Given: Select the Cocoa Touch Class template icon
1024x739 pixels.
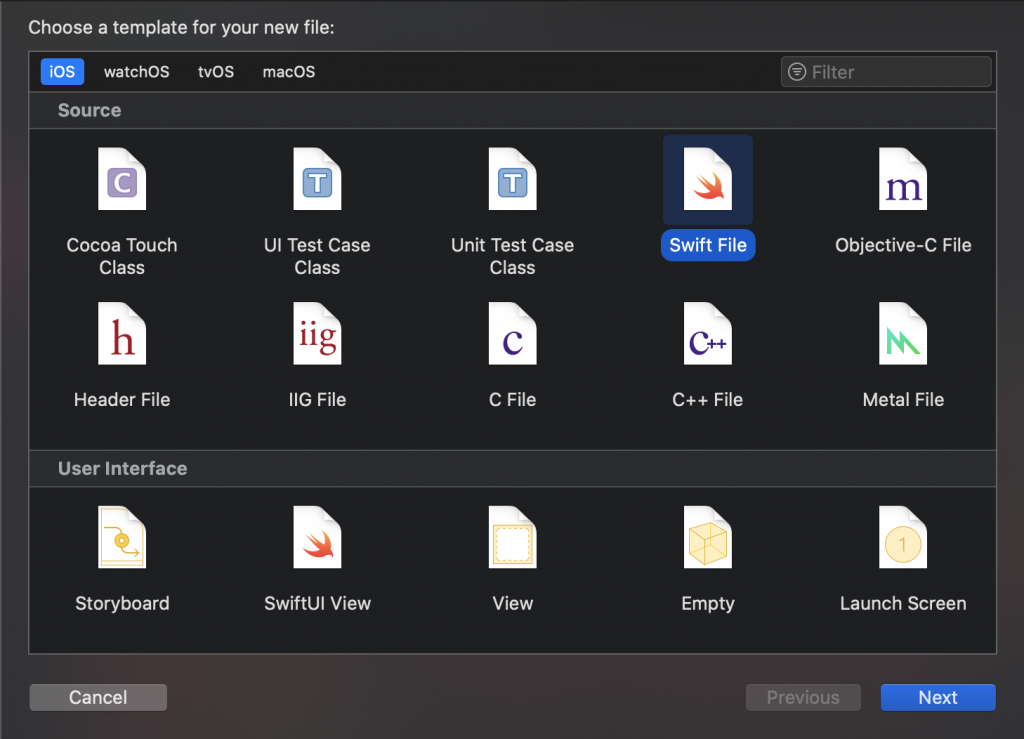Looking at the screenshot, I should [x=122, y=179].
